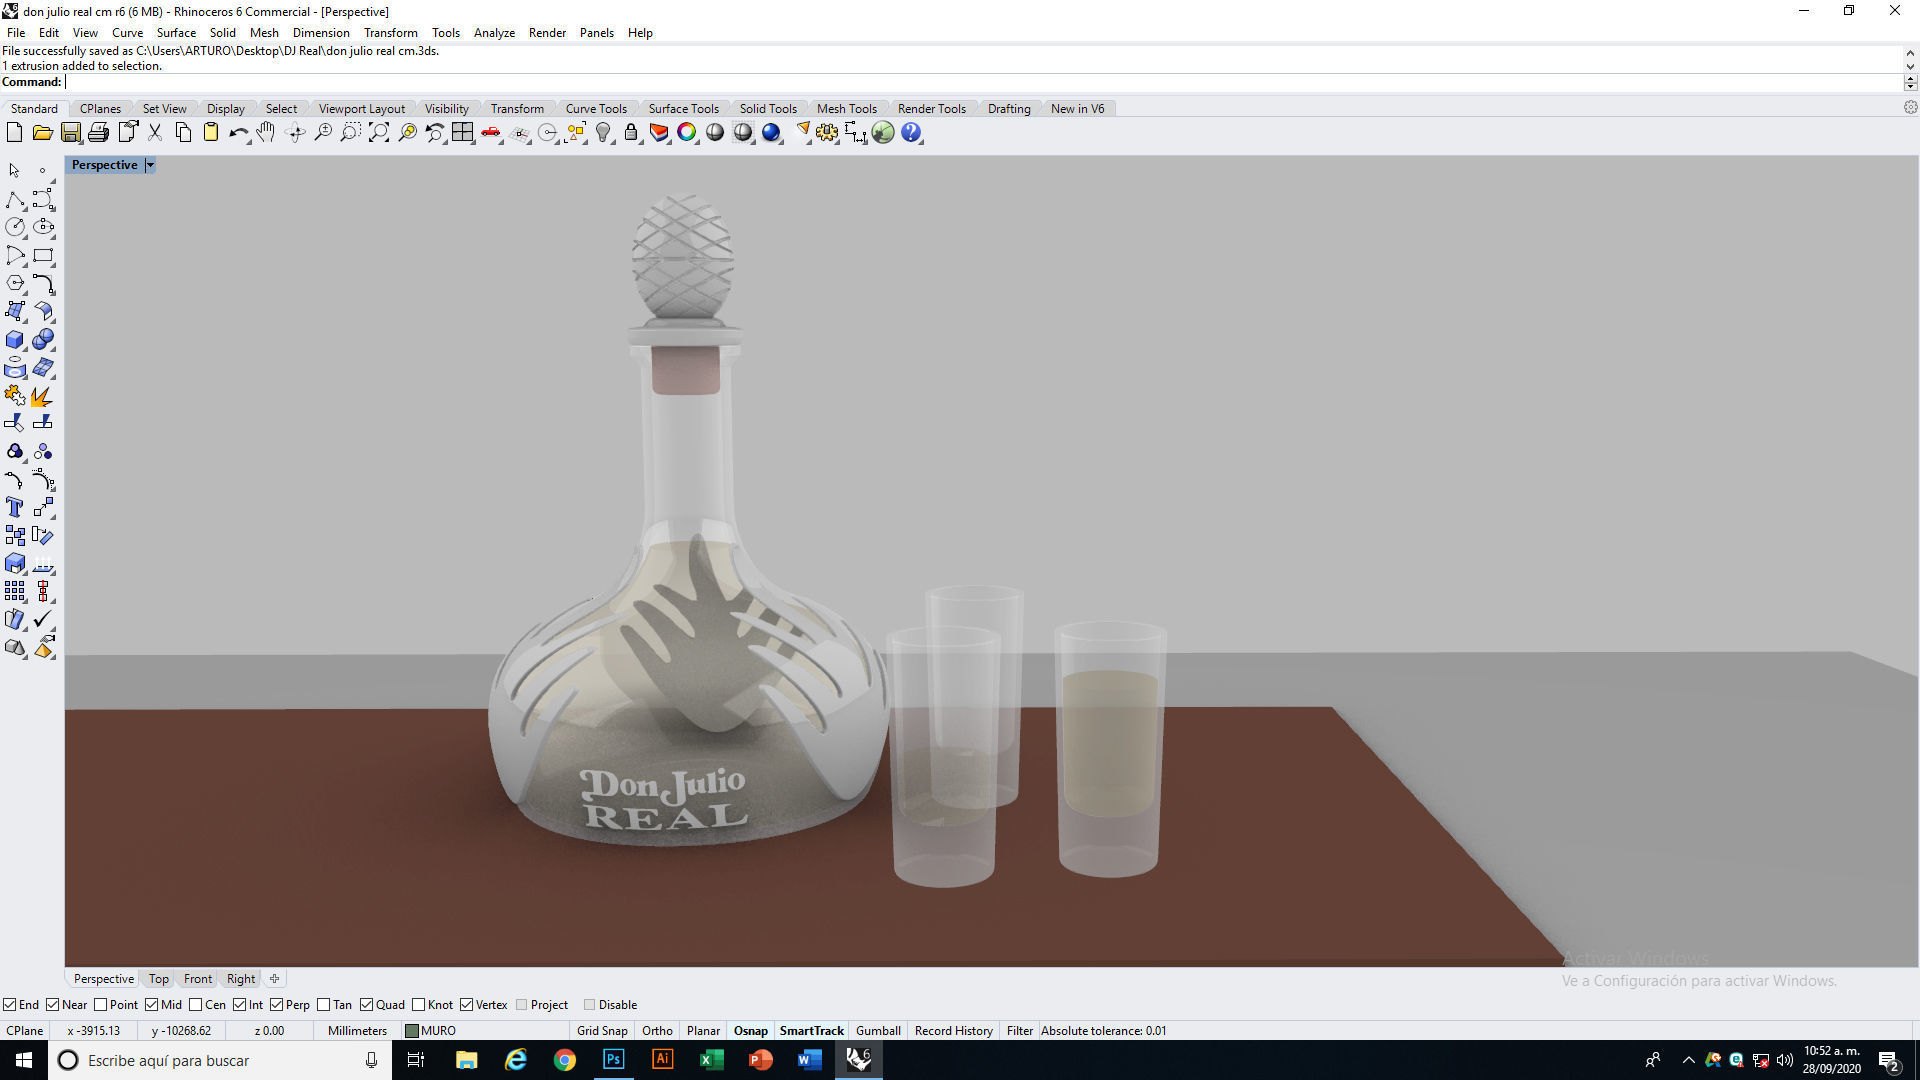Viewport: 1920px width, 1080px height.
Task: Enable the Cen osnap checkbox
Action: pyautogui.click(x=196, y=1005)
